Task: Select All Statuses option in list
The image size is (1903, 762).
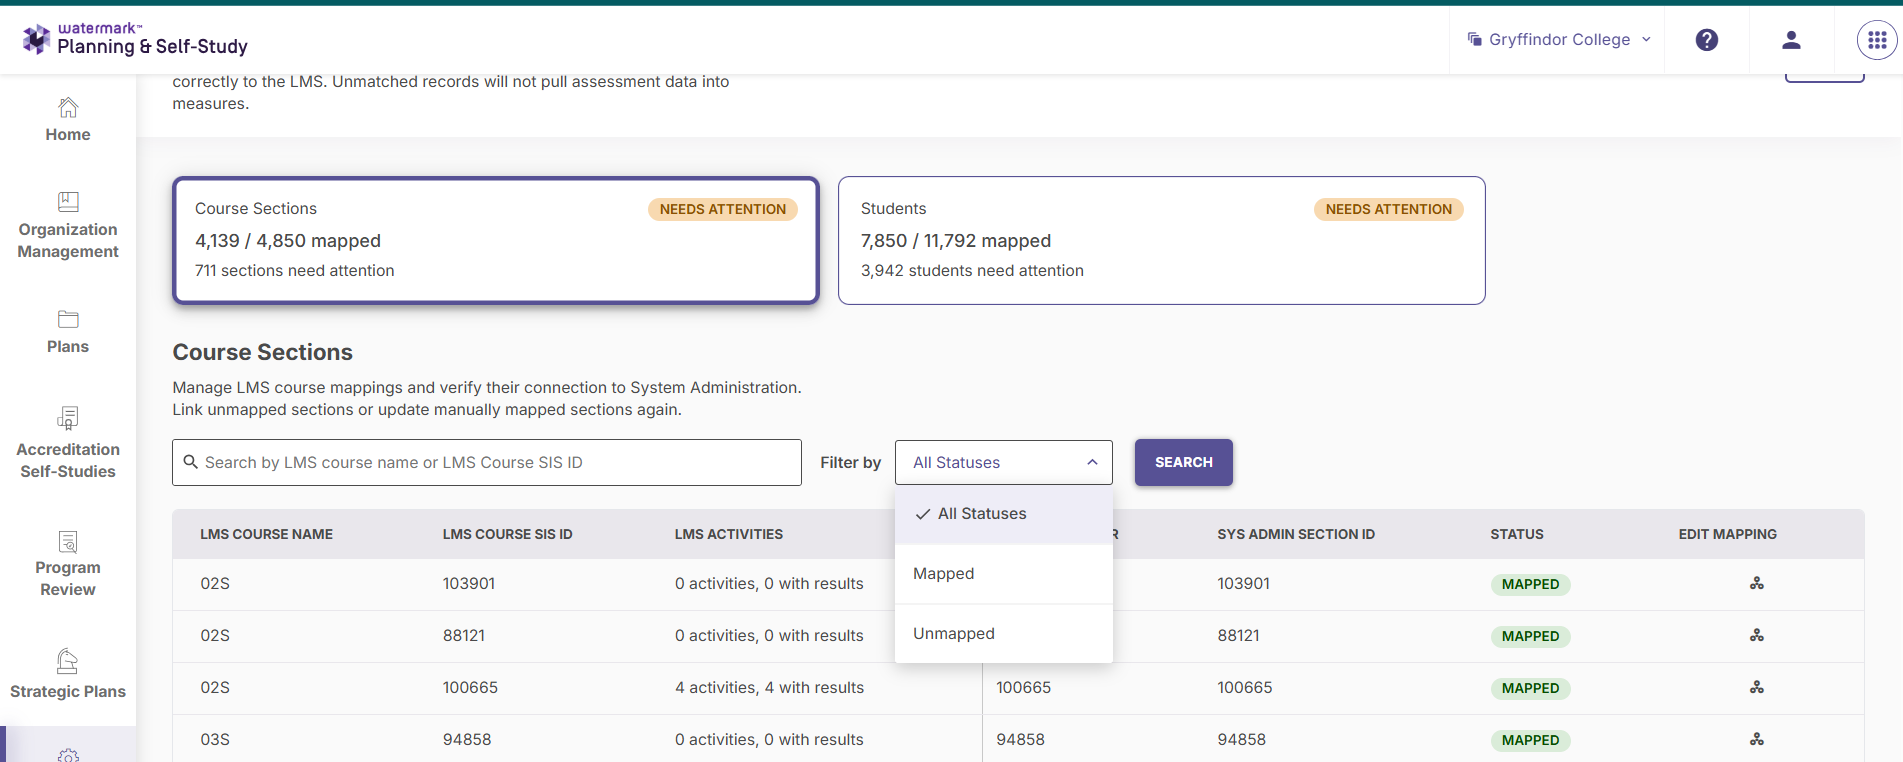Action: [1003, 514]
